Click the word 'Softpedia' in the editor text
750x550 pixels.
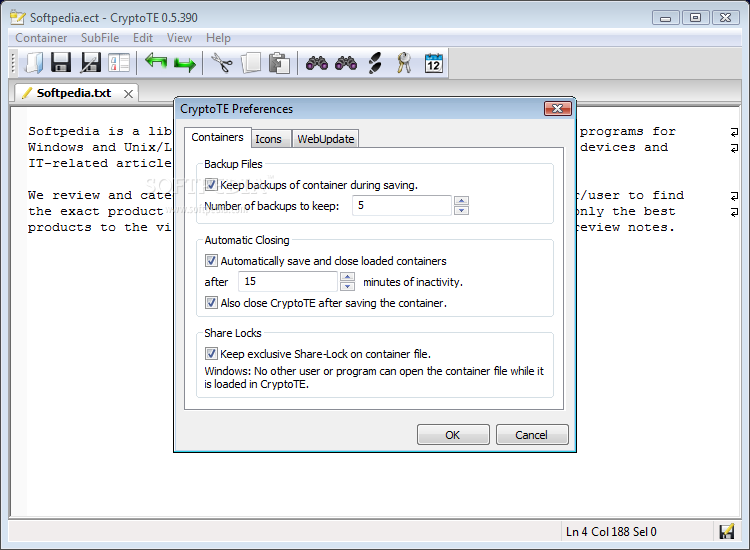[x=64, y=131]
